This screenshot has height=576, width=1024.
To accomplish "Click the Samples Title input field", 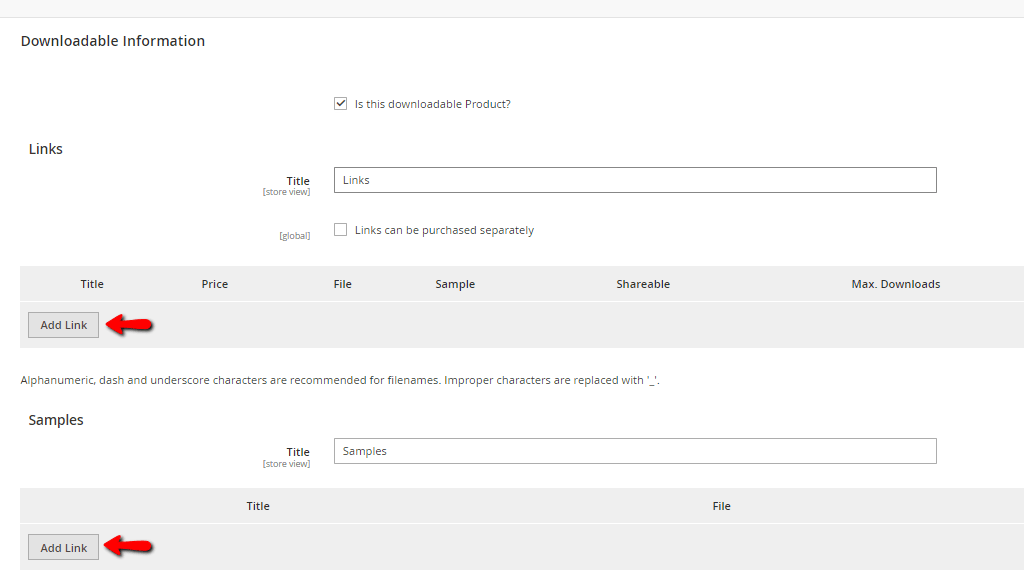I will point(634,451).
